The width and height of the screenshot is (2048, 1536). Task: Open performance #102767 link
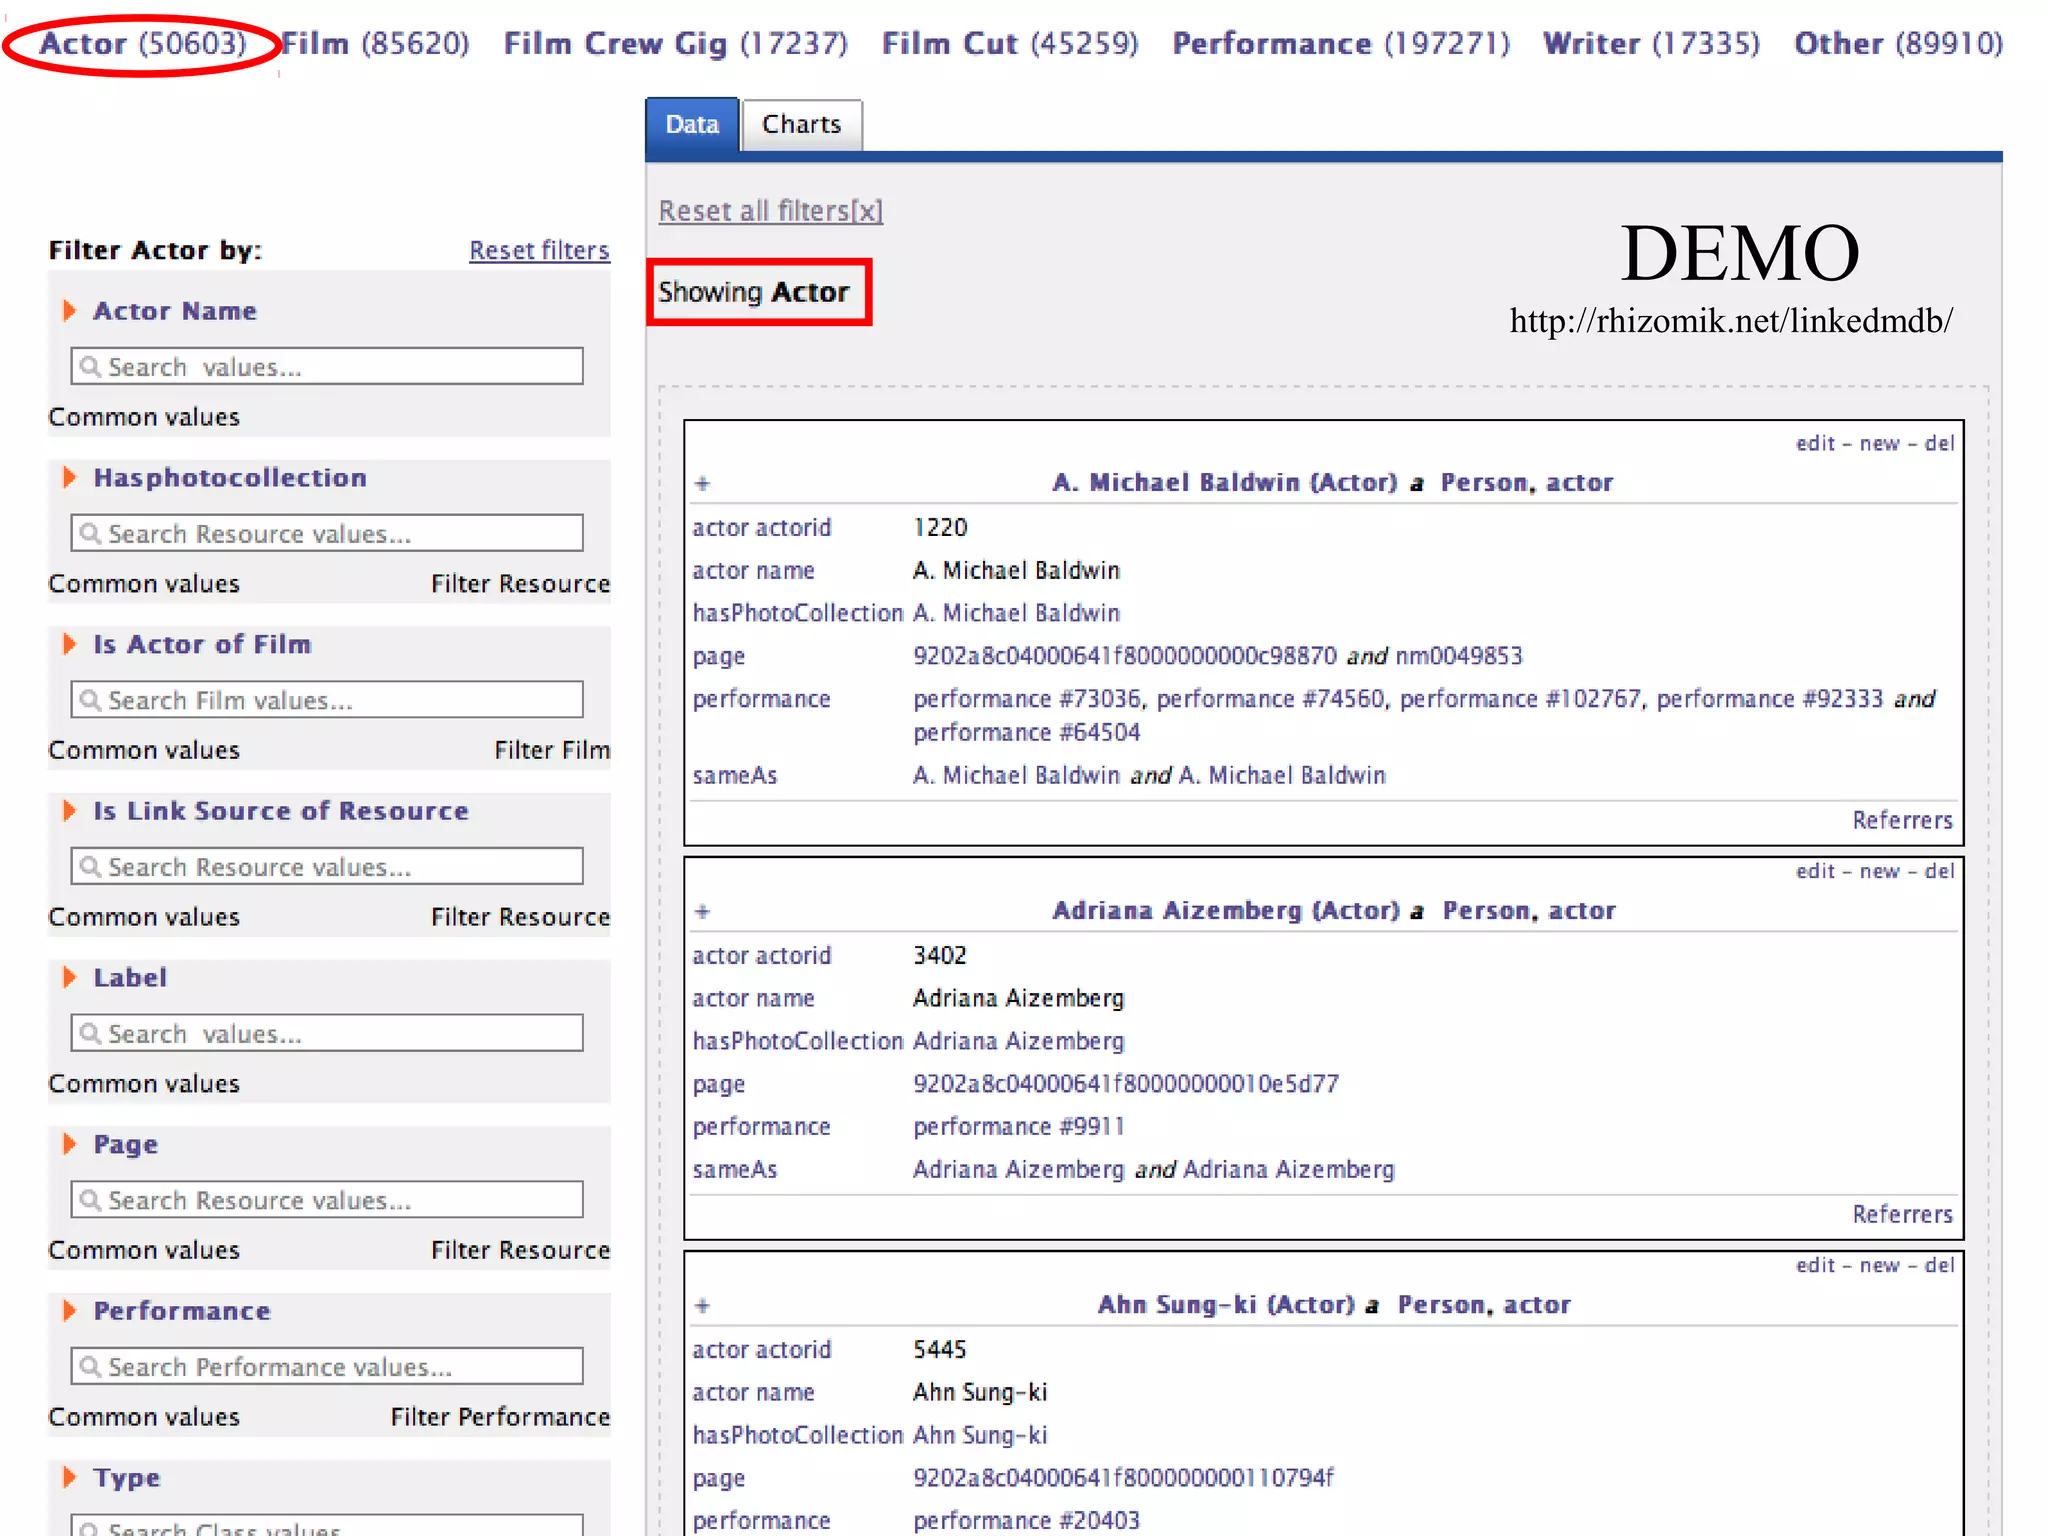coord(1520,699)
